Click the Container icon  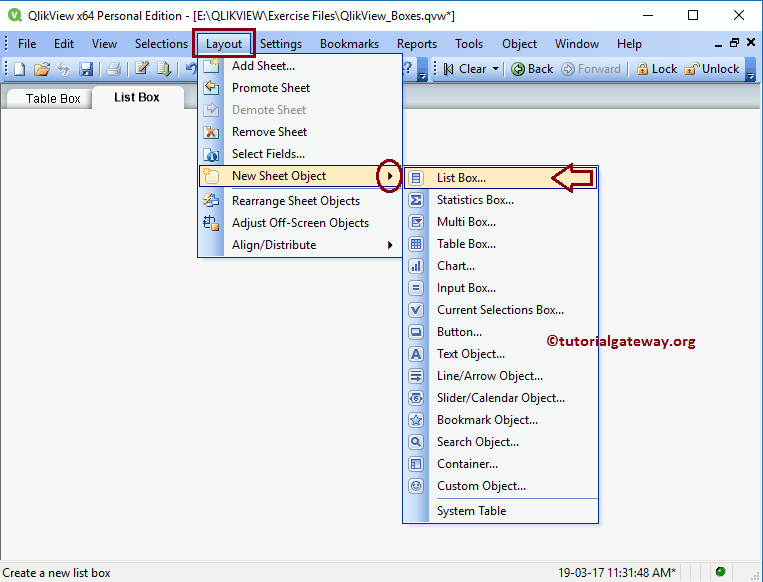pyautogui.click(x=416, y=464)
